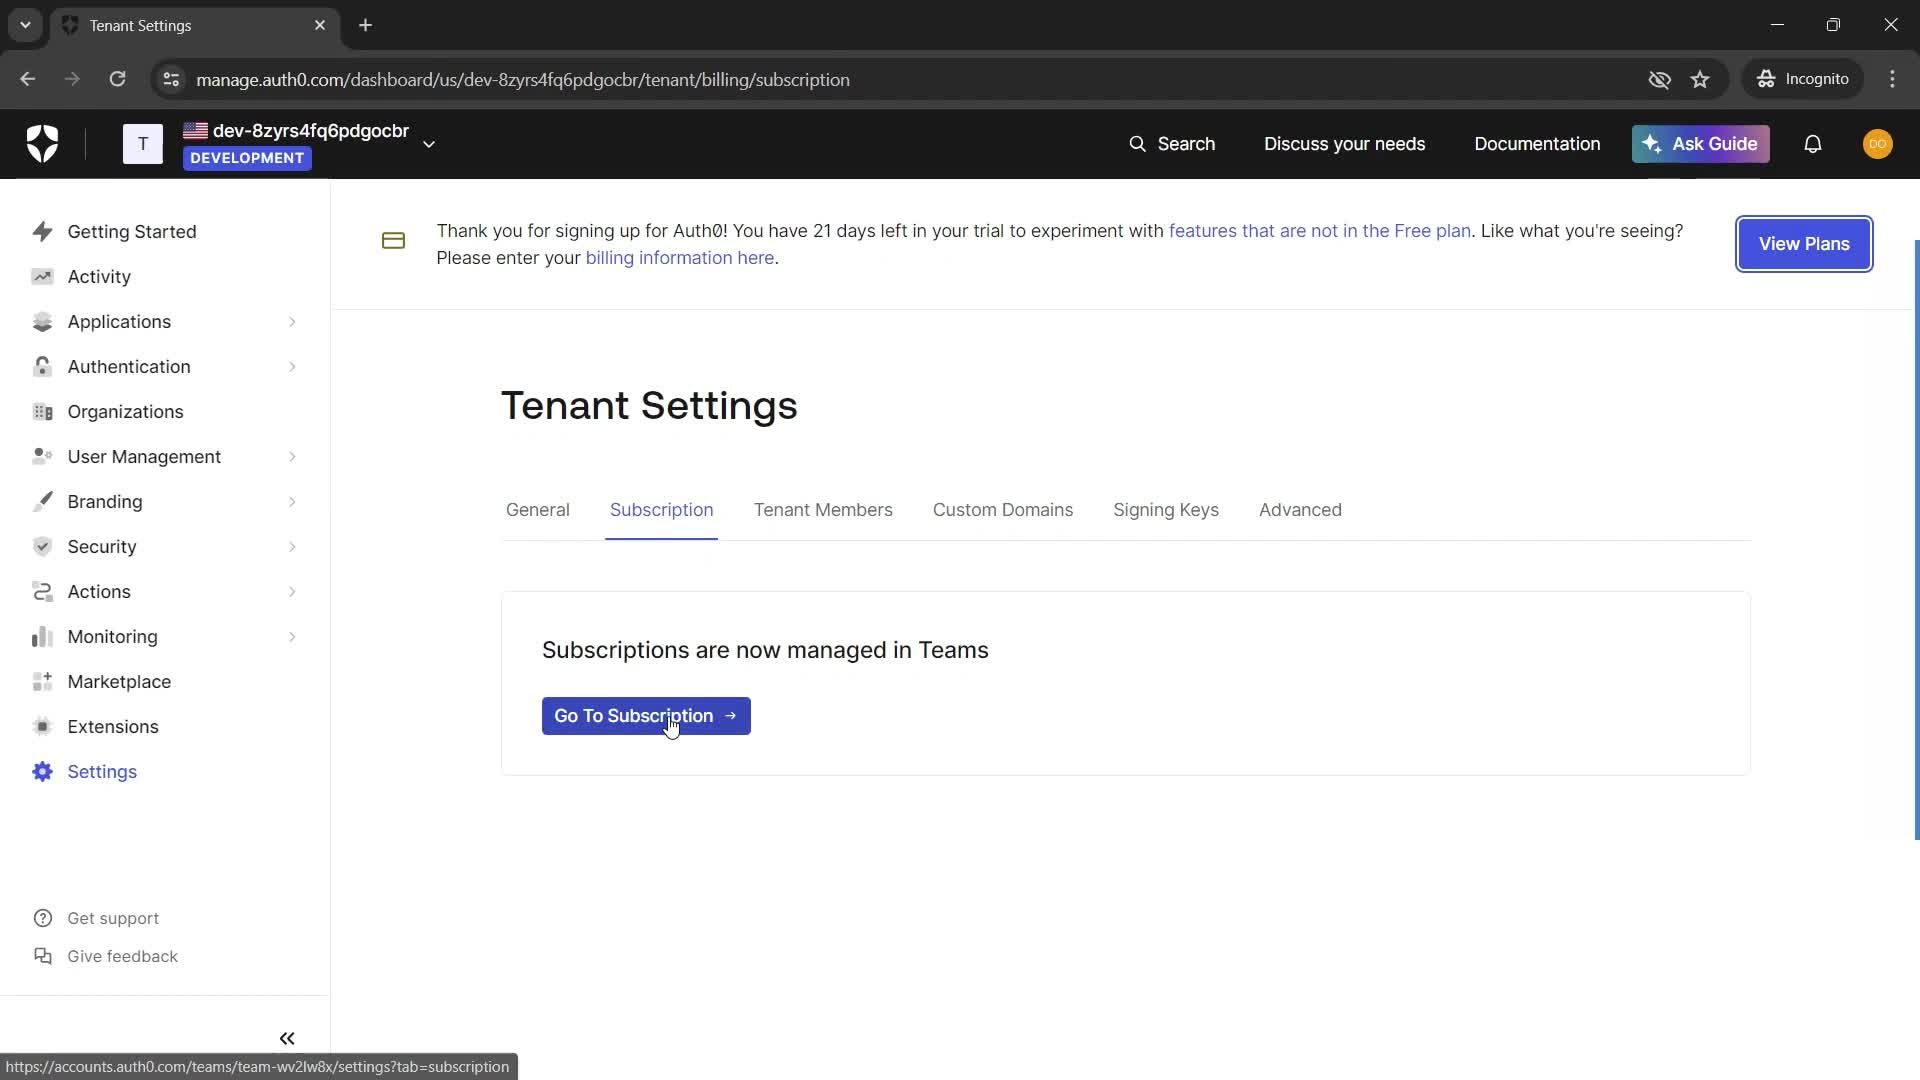Click the Auth0 shield logo
Screen dimensions: 1920x1080
click(42, 144)
